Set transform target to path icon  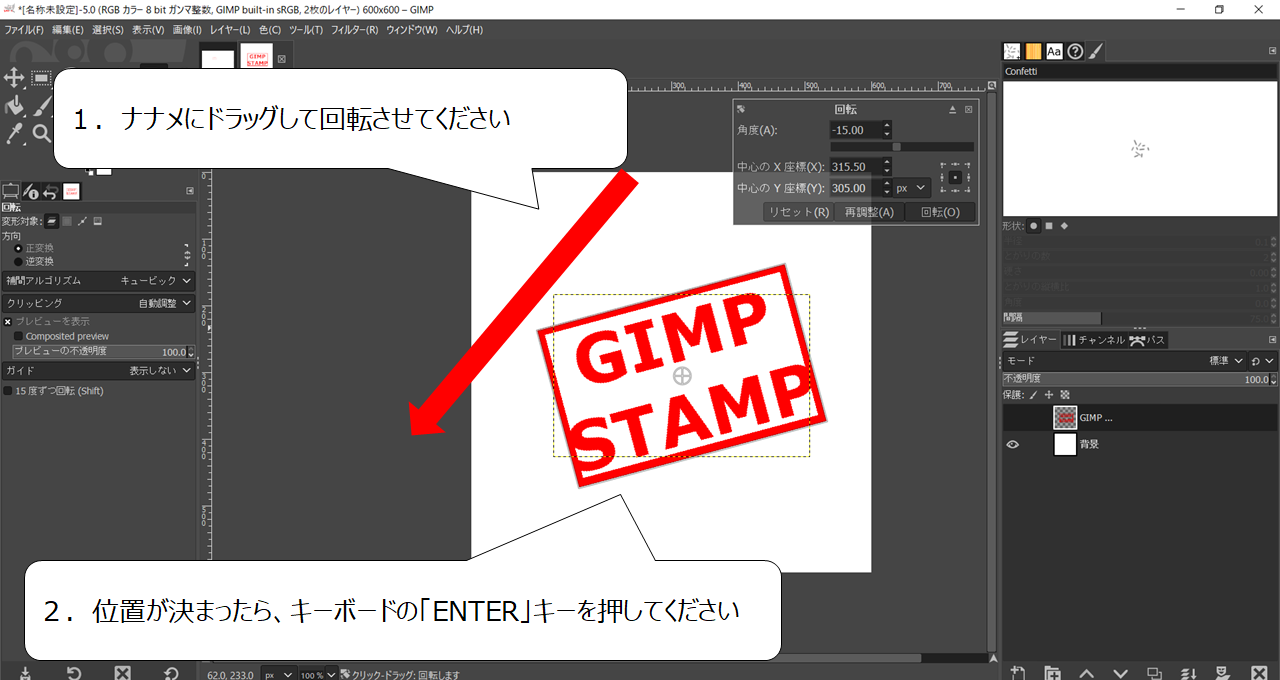coord(83,221)
